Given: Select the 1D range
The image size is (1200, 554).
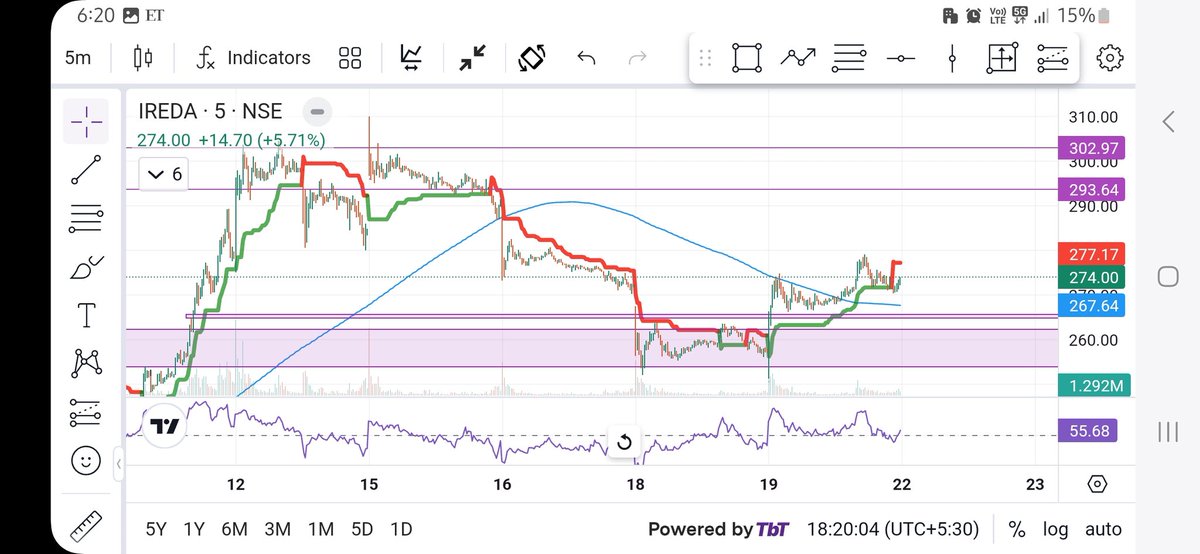Looking at the screenshot, I should [x=400, y=529].
